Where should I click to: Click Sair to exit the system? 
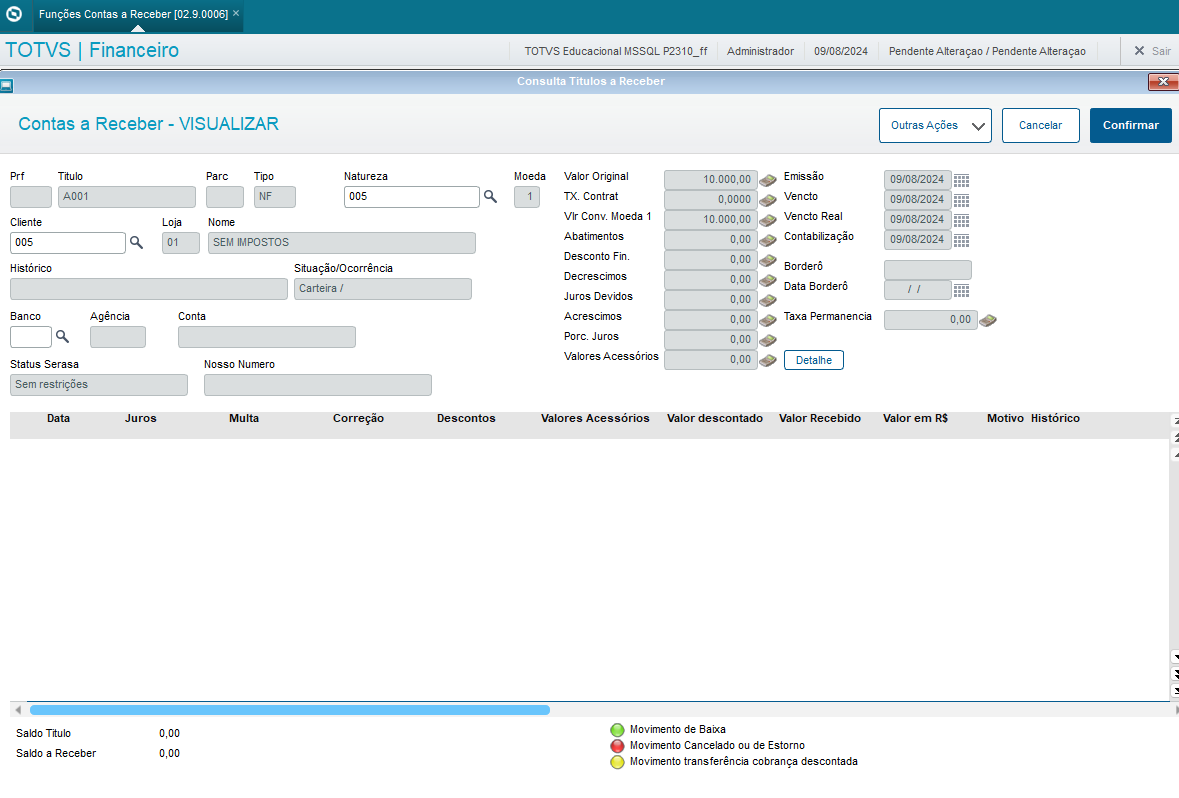[x=1151, y=51]
